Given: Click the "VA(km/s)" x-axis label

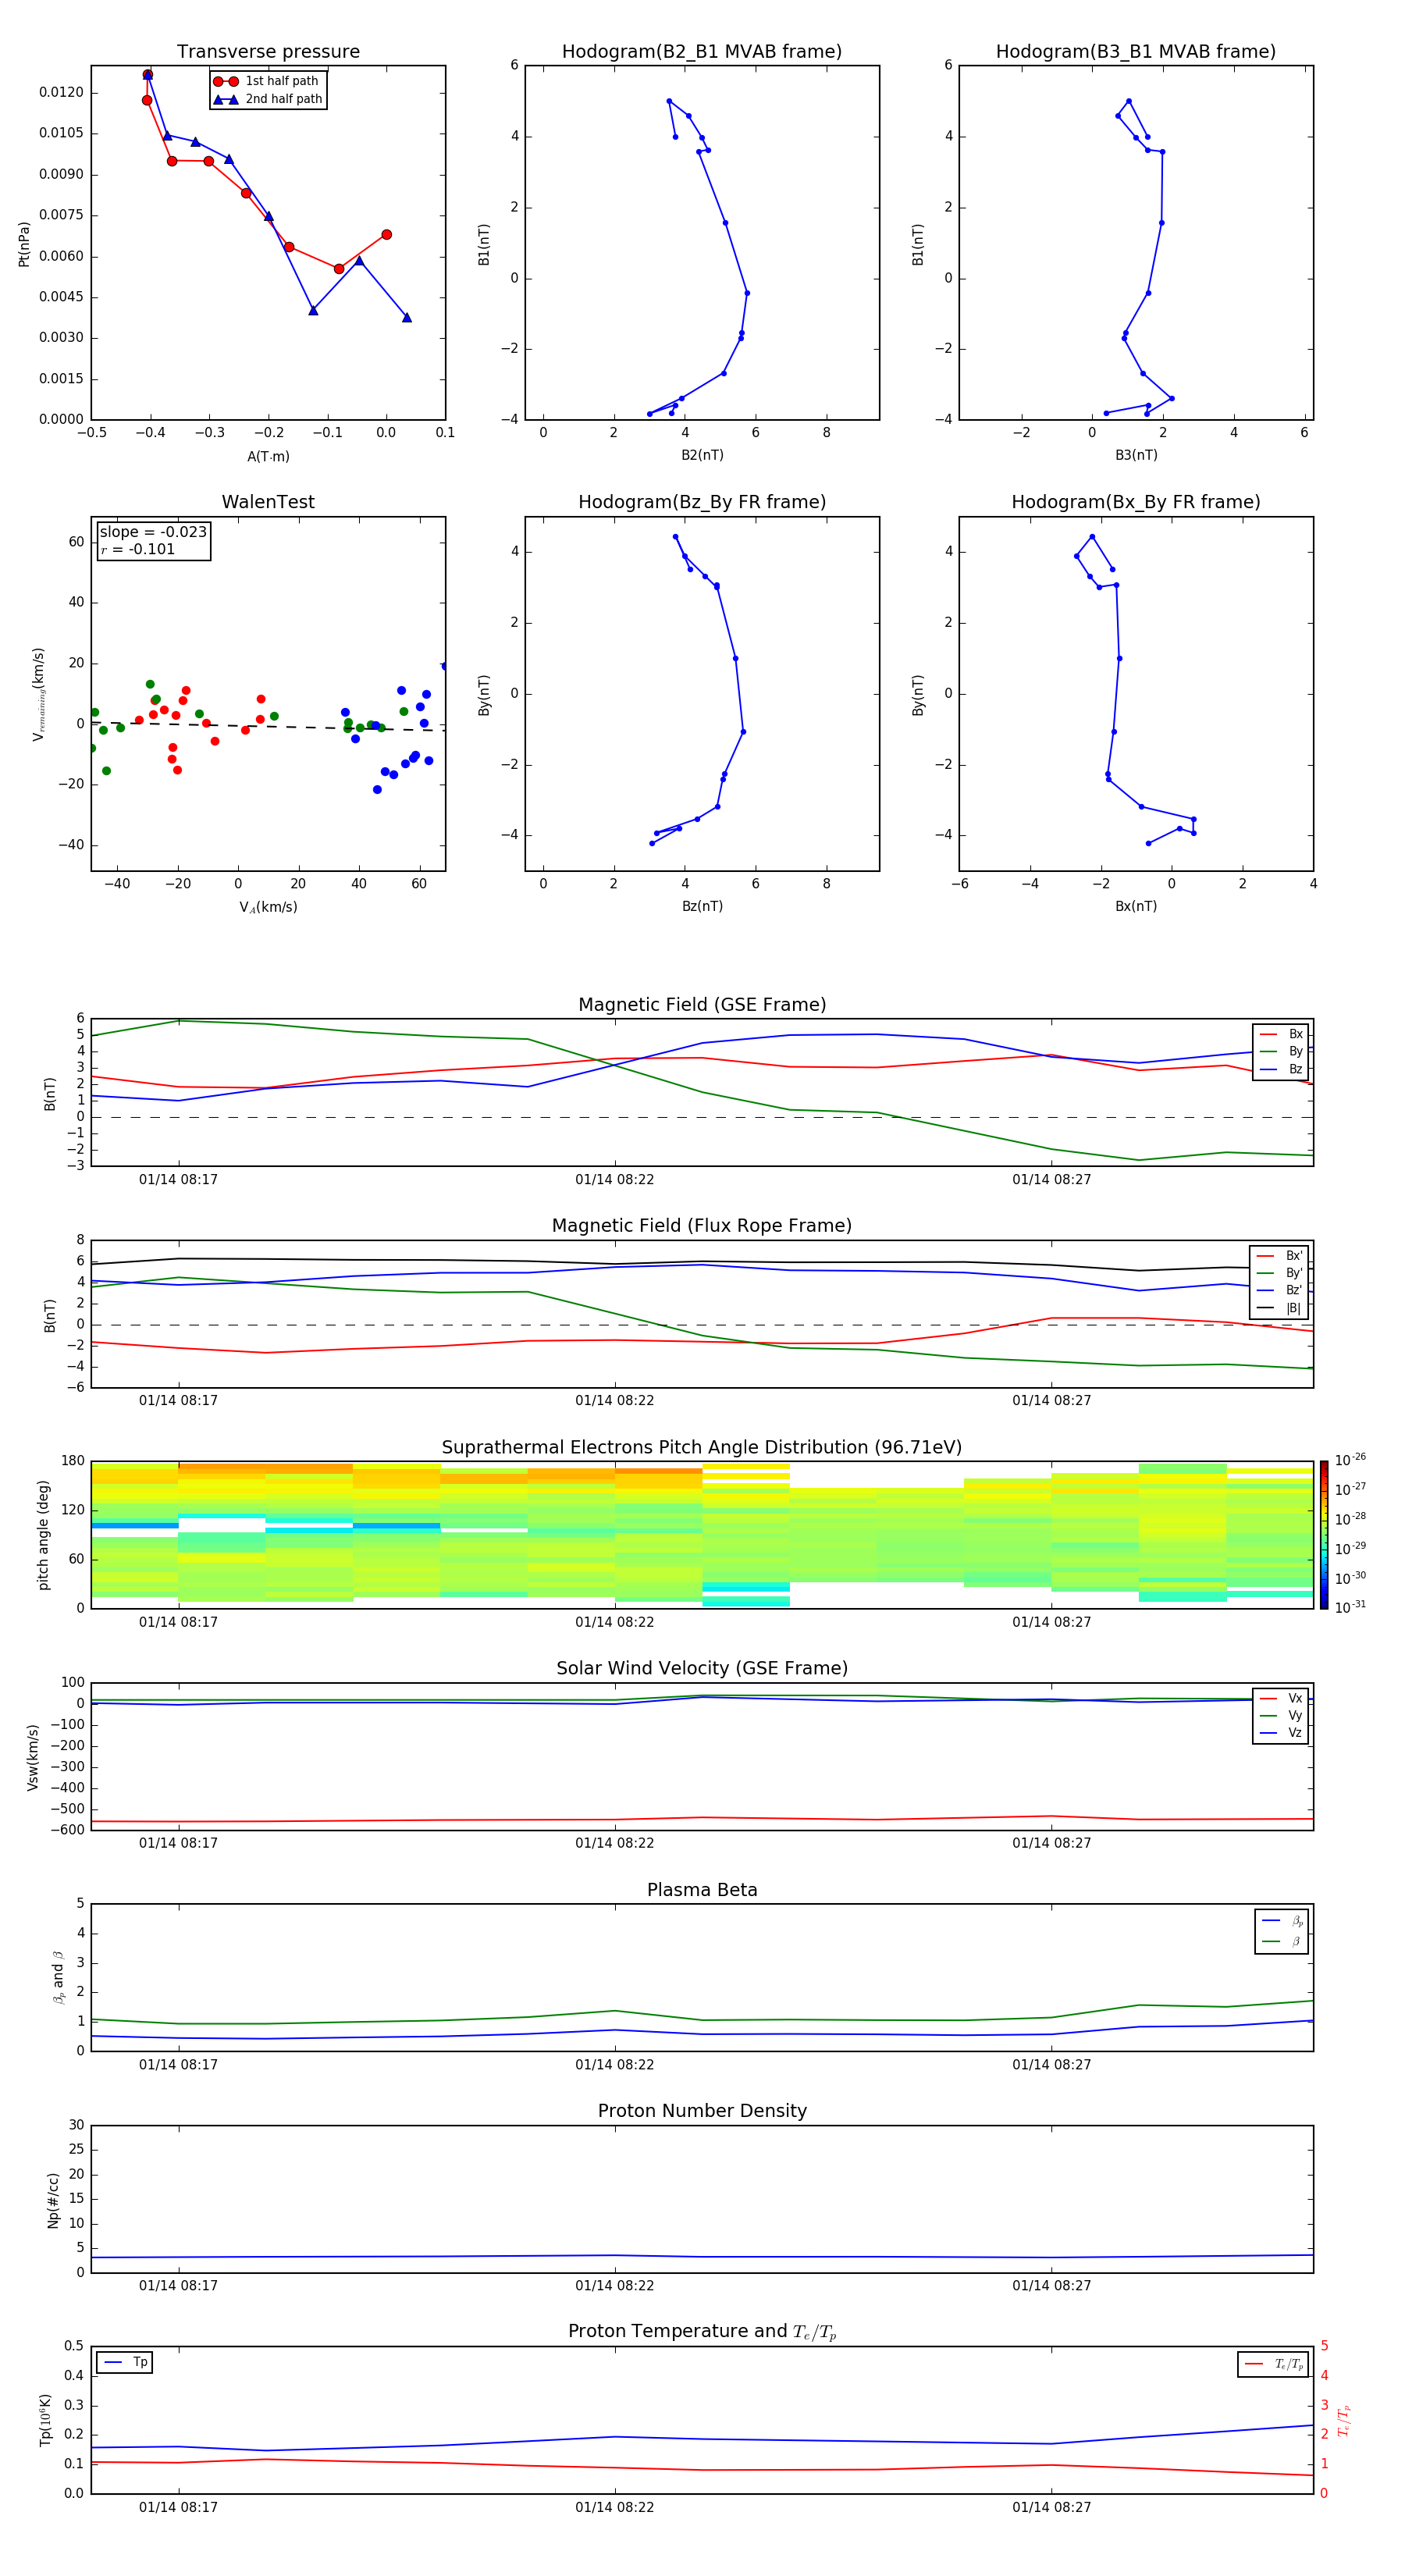Looking at the screenshot, I should [268, 907].
